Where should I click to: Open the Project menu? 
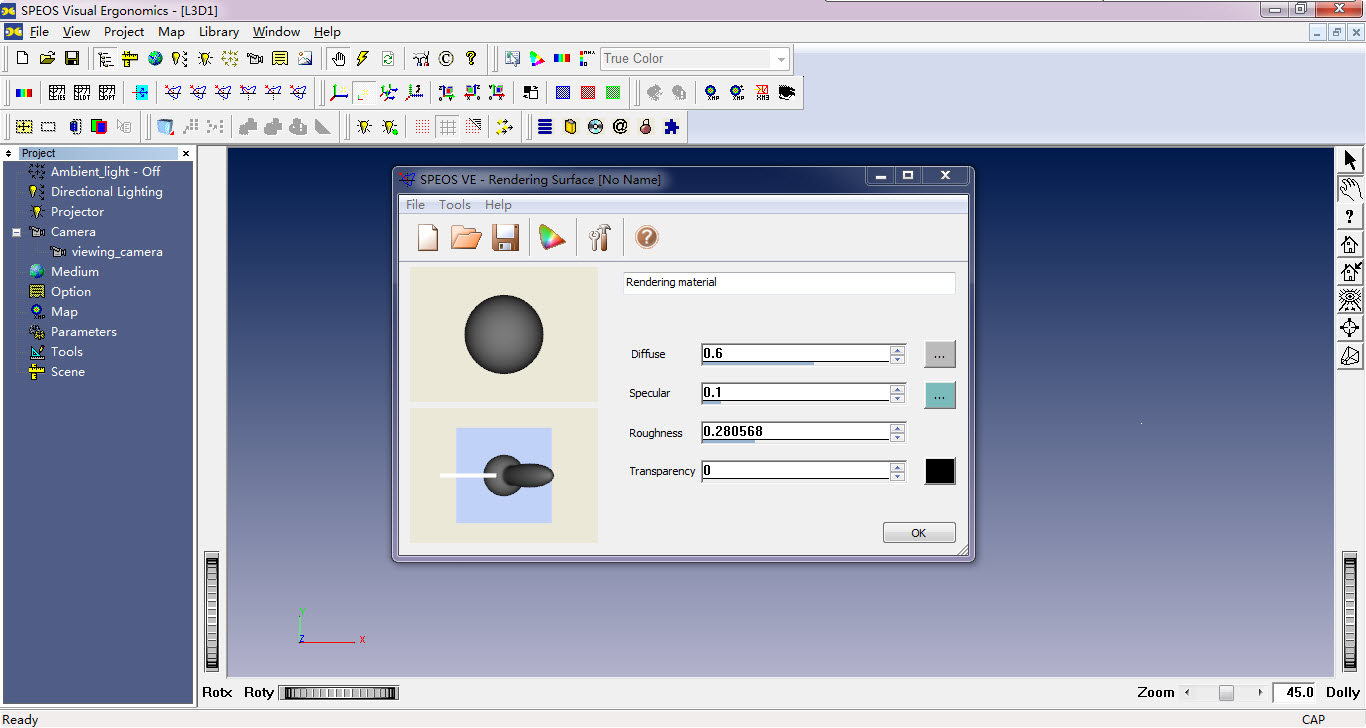click(124, 32)
